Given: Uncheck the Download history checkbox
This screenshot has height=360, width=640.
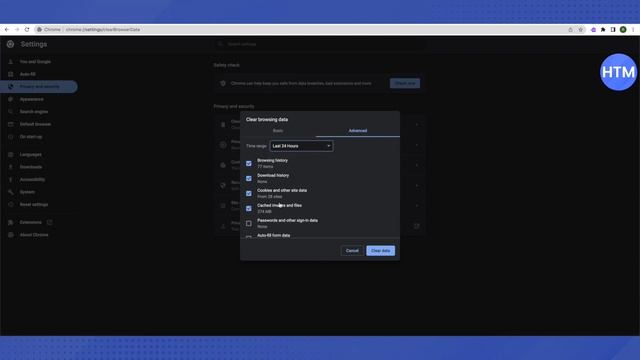Looking at the screenshot, I should pos(249,178).
